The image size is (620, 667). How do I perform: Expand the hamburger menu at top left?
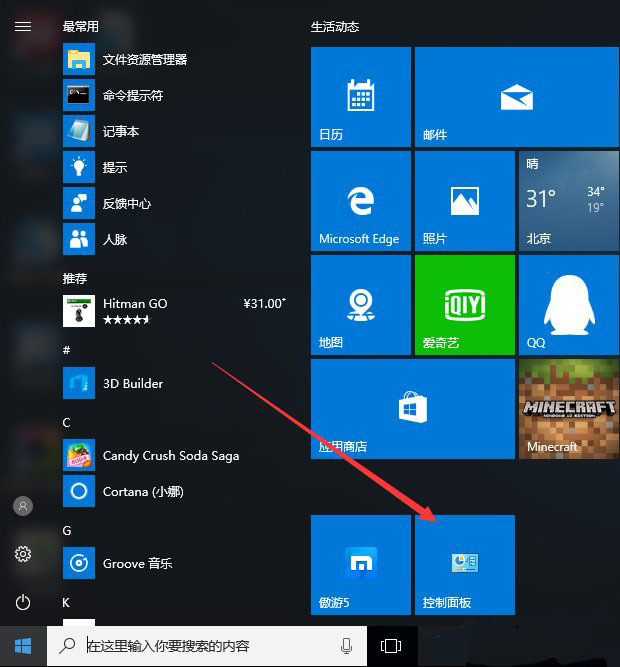coord(23,27)
